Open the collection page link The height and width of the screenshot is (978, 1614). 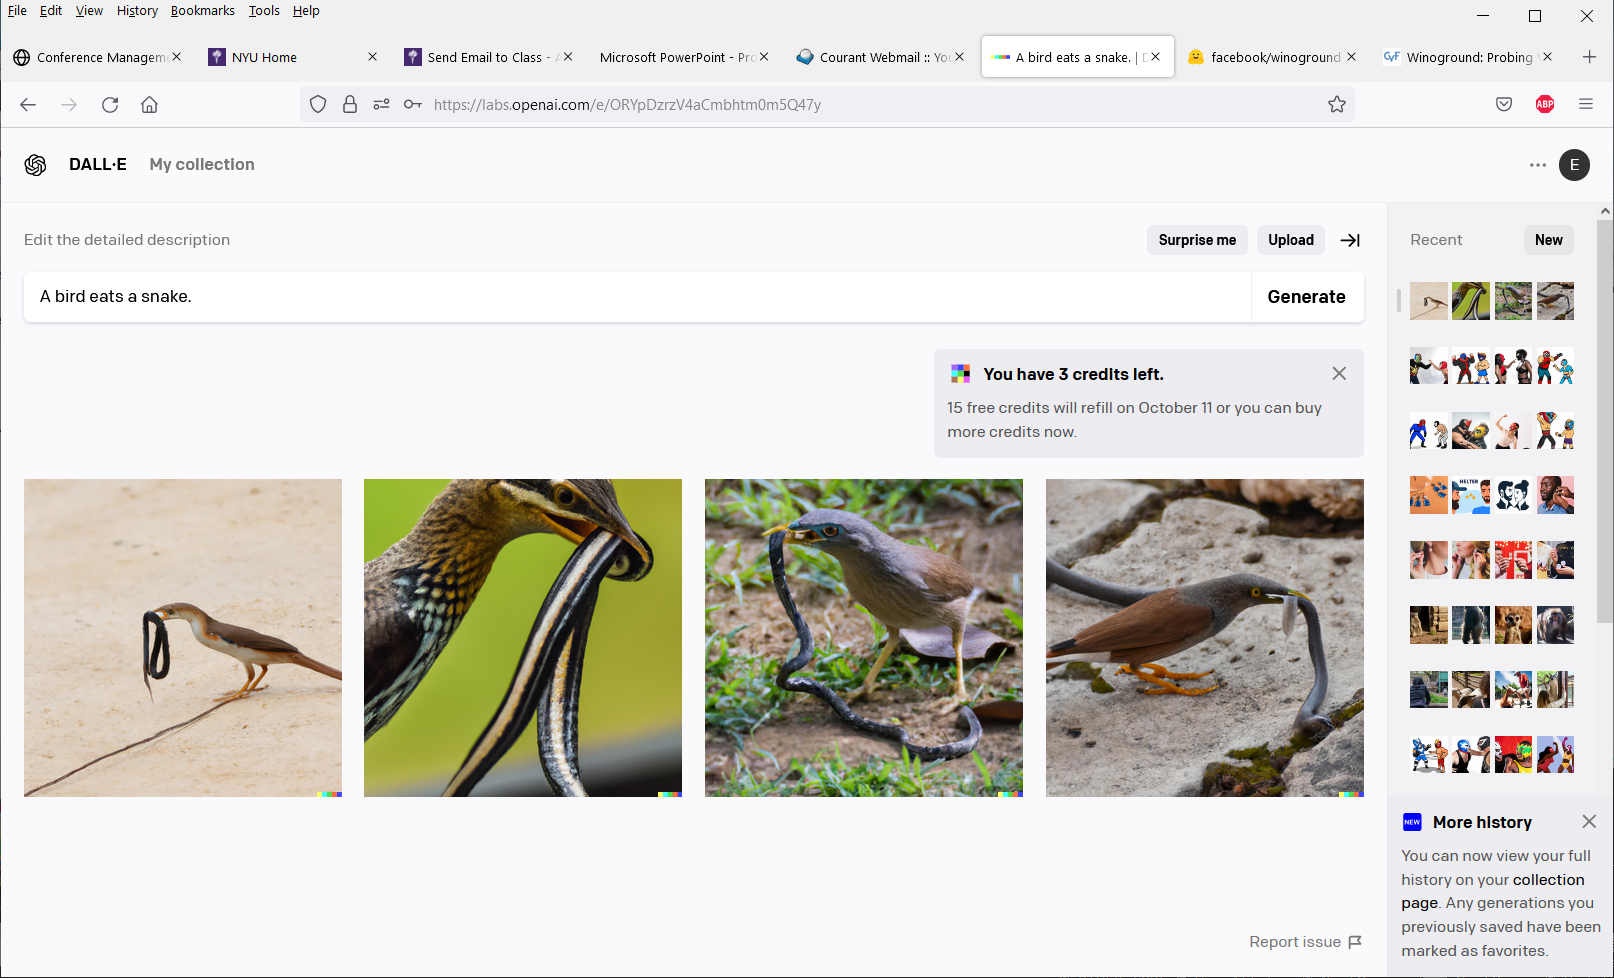pyautogui.click(x=1548, y=880)
